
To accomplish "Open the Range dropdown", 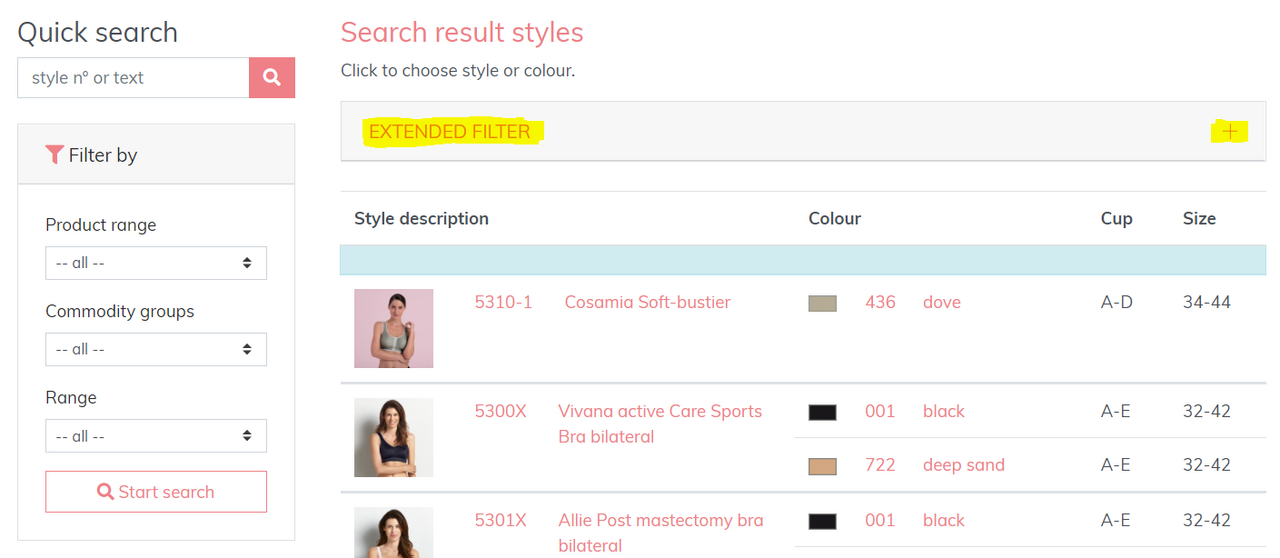I will [x=156, y=436].
